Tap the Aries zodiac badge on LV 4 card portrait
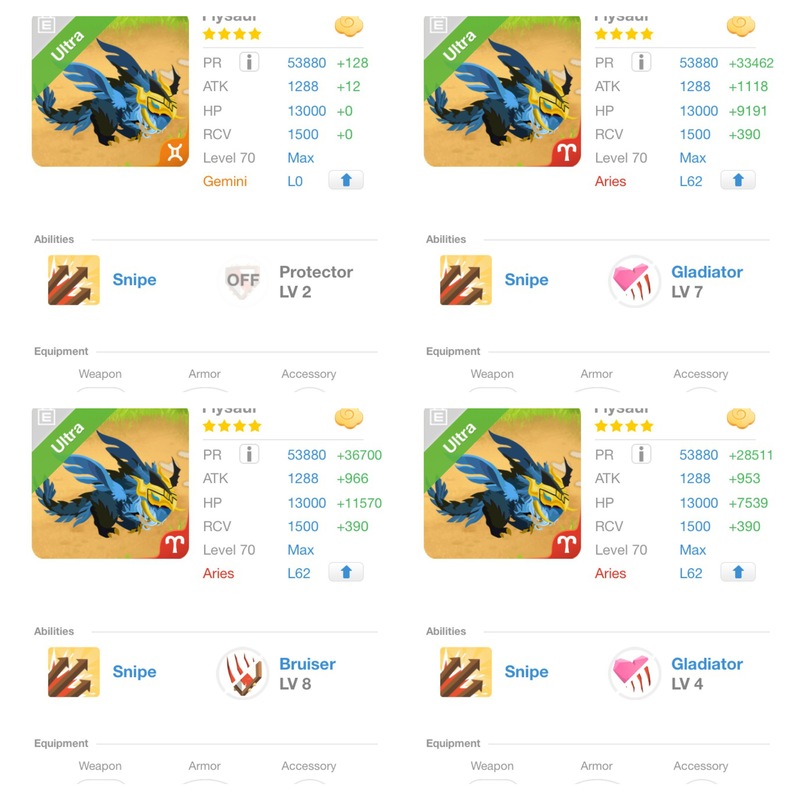The height and width of the screenshot is (800, 800). (566, 544)
